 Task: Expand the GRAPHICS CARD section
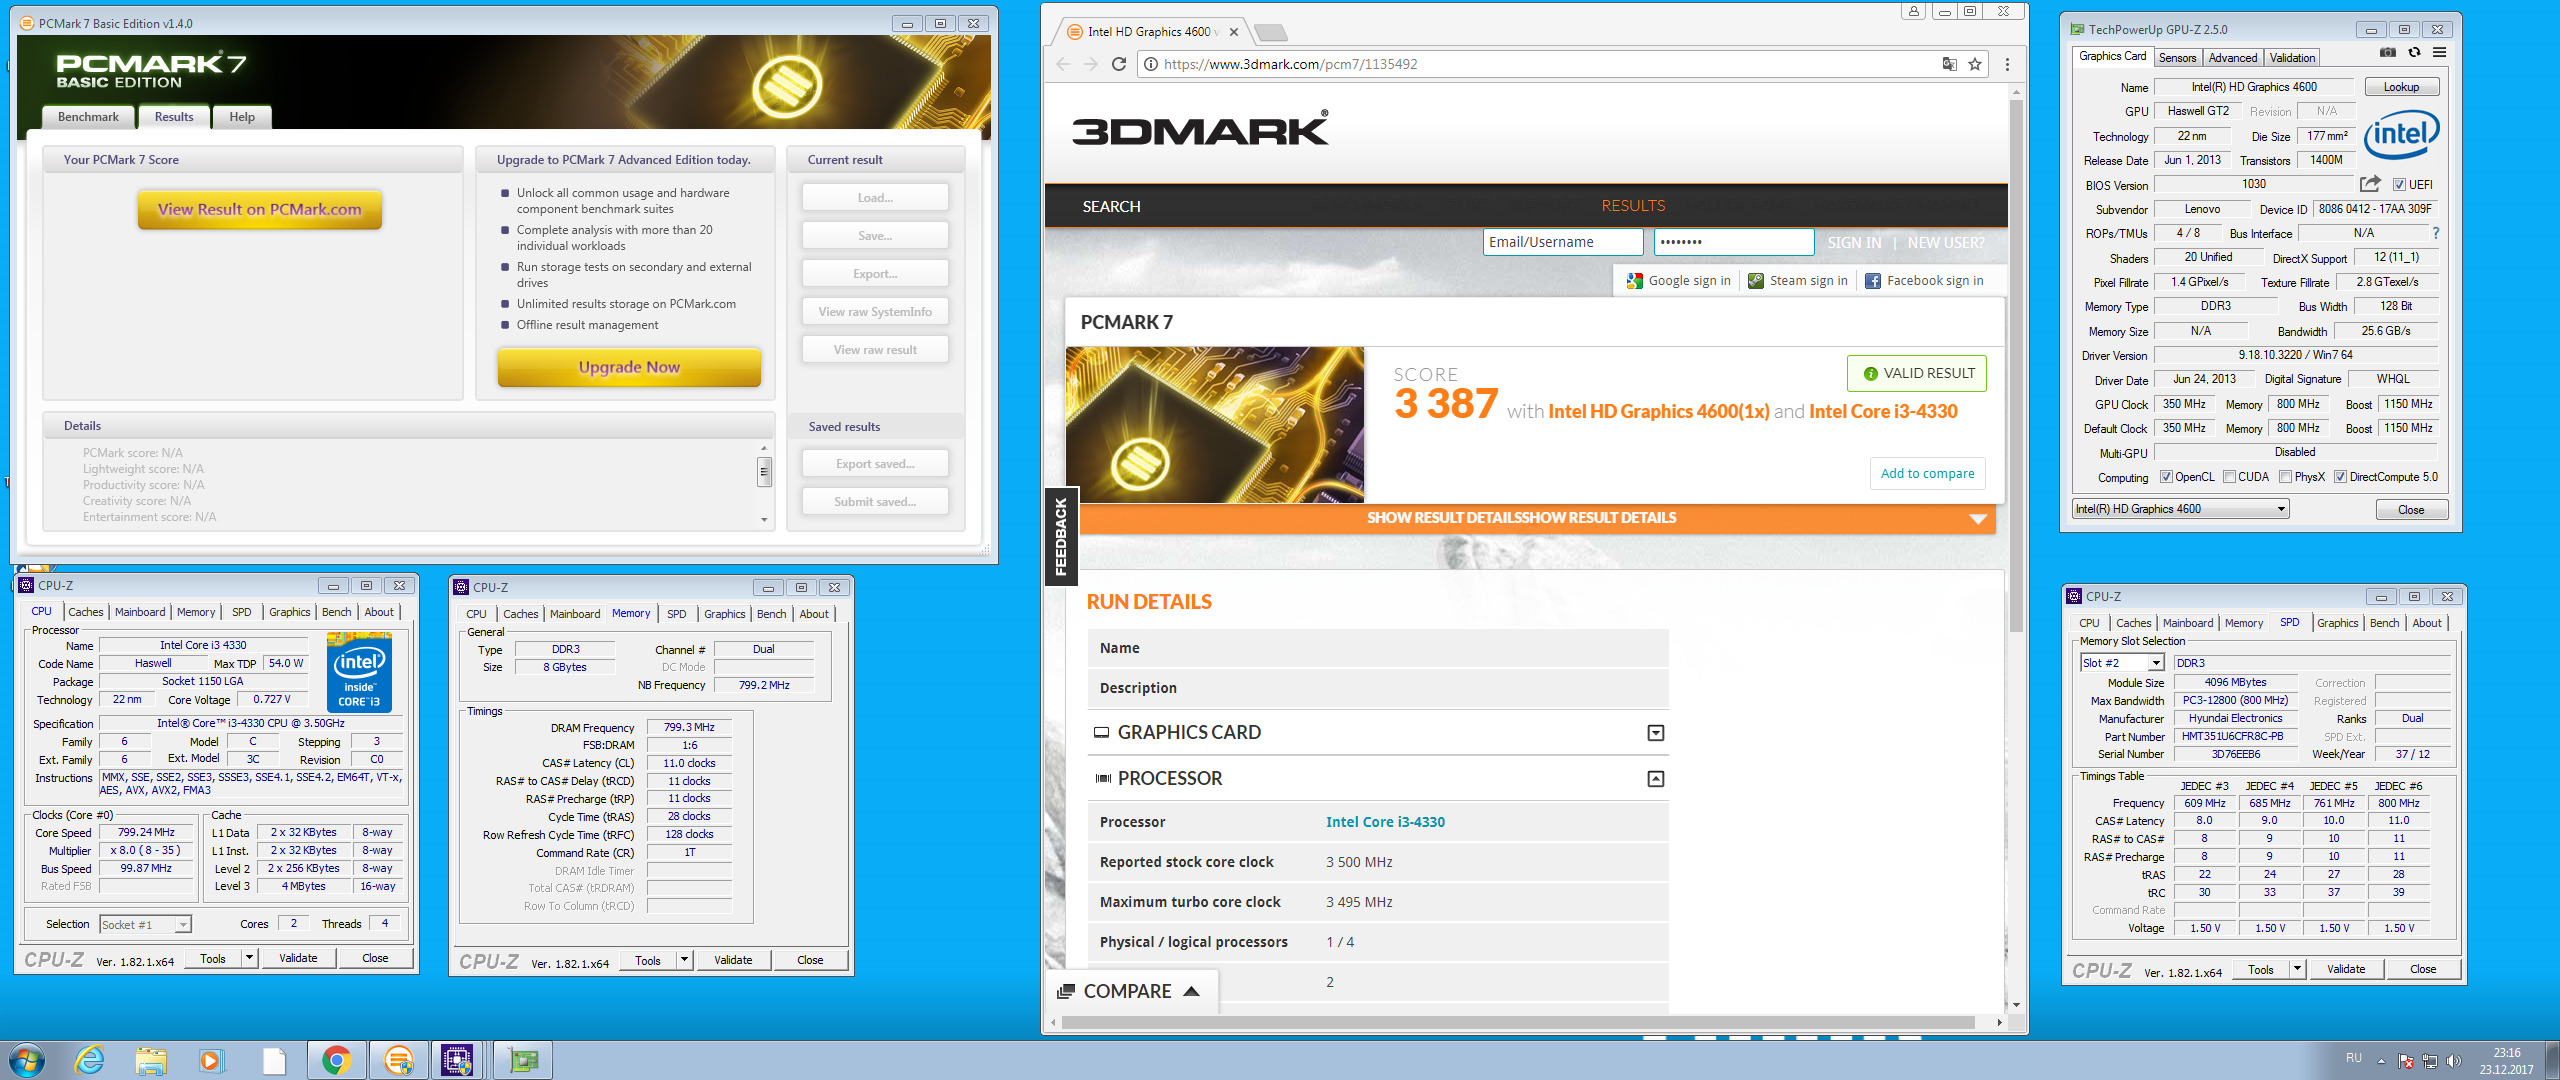click(1656, 733)
